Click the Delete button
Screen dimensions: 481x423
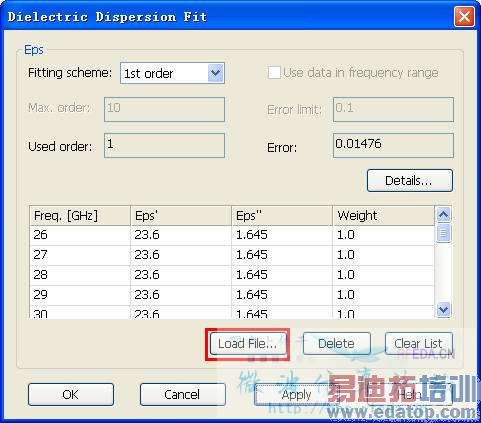(x=337, y=344)
